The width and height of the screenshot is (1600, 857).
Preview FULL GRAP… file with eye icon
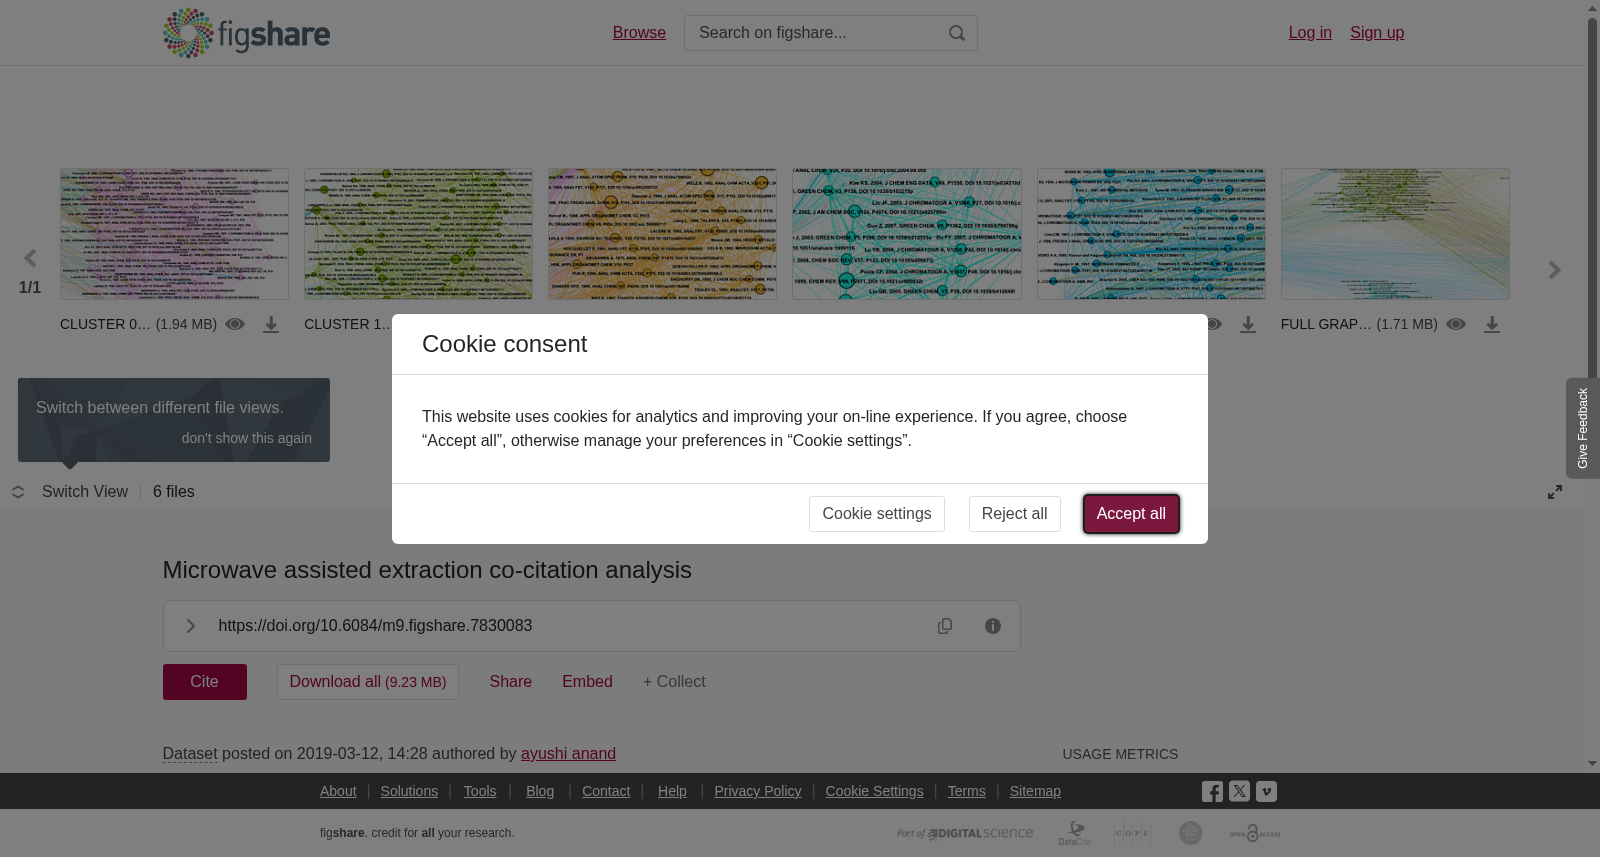point(1456,324)
